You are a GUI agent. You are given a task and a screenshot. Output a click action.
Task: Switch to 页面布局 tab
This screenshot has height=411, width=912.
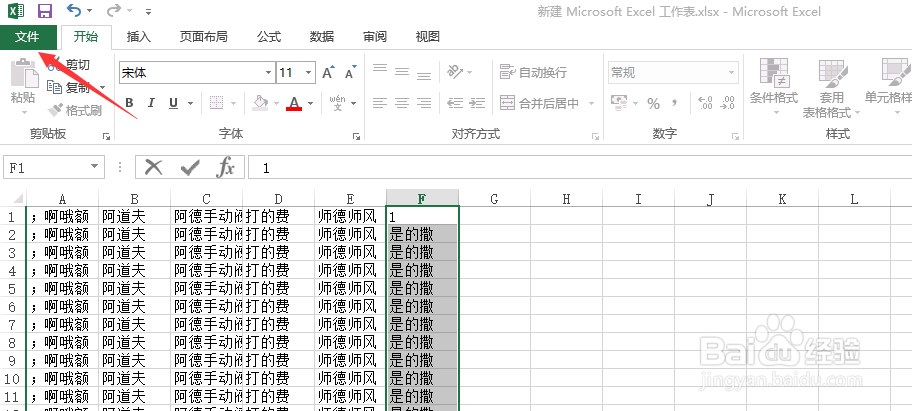coord(203,37)
